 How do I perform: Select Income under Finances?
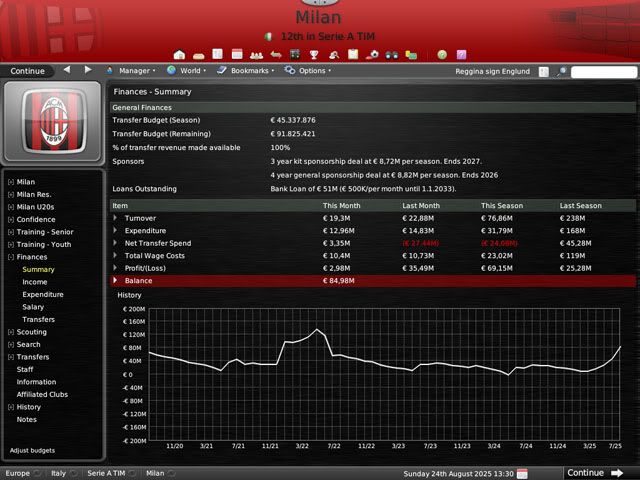pos(35,282)
